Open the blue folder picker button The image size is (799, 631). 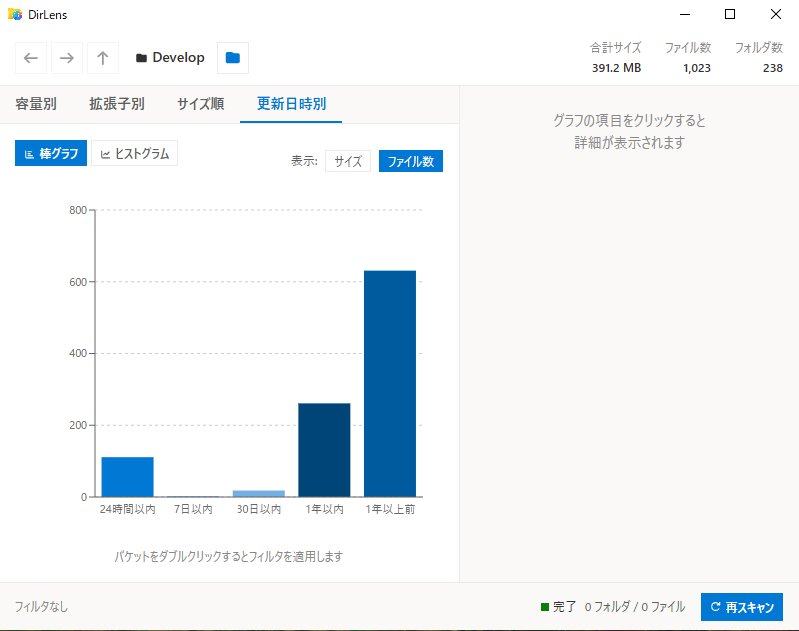[x=233, y=58]
